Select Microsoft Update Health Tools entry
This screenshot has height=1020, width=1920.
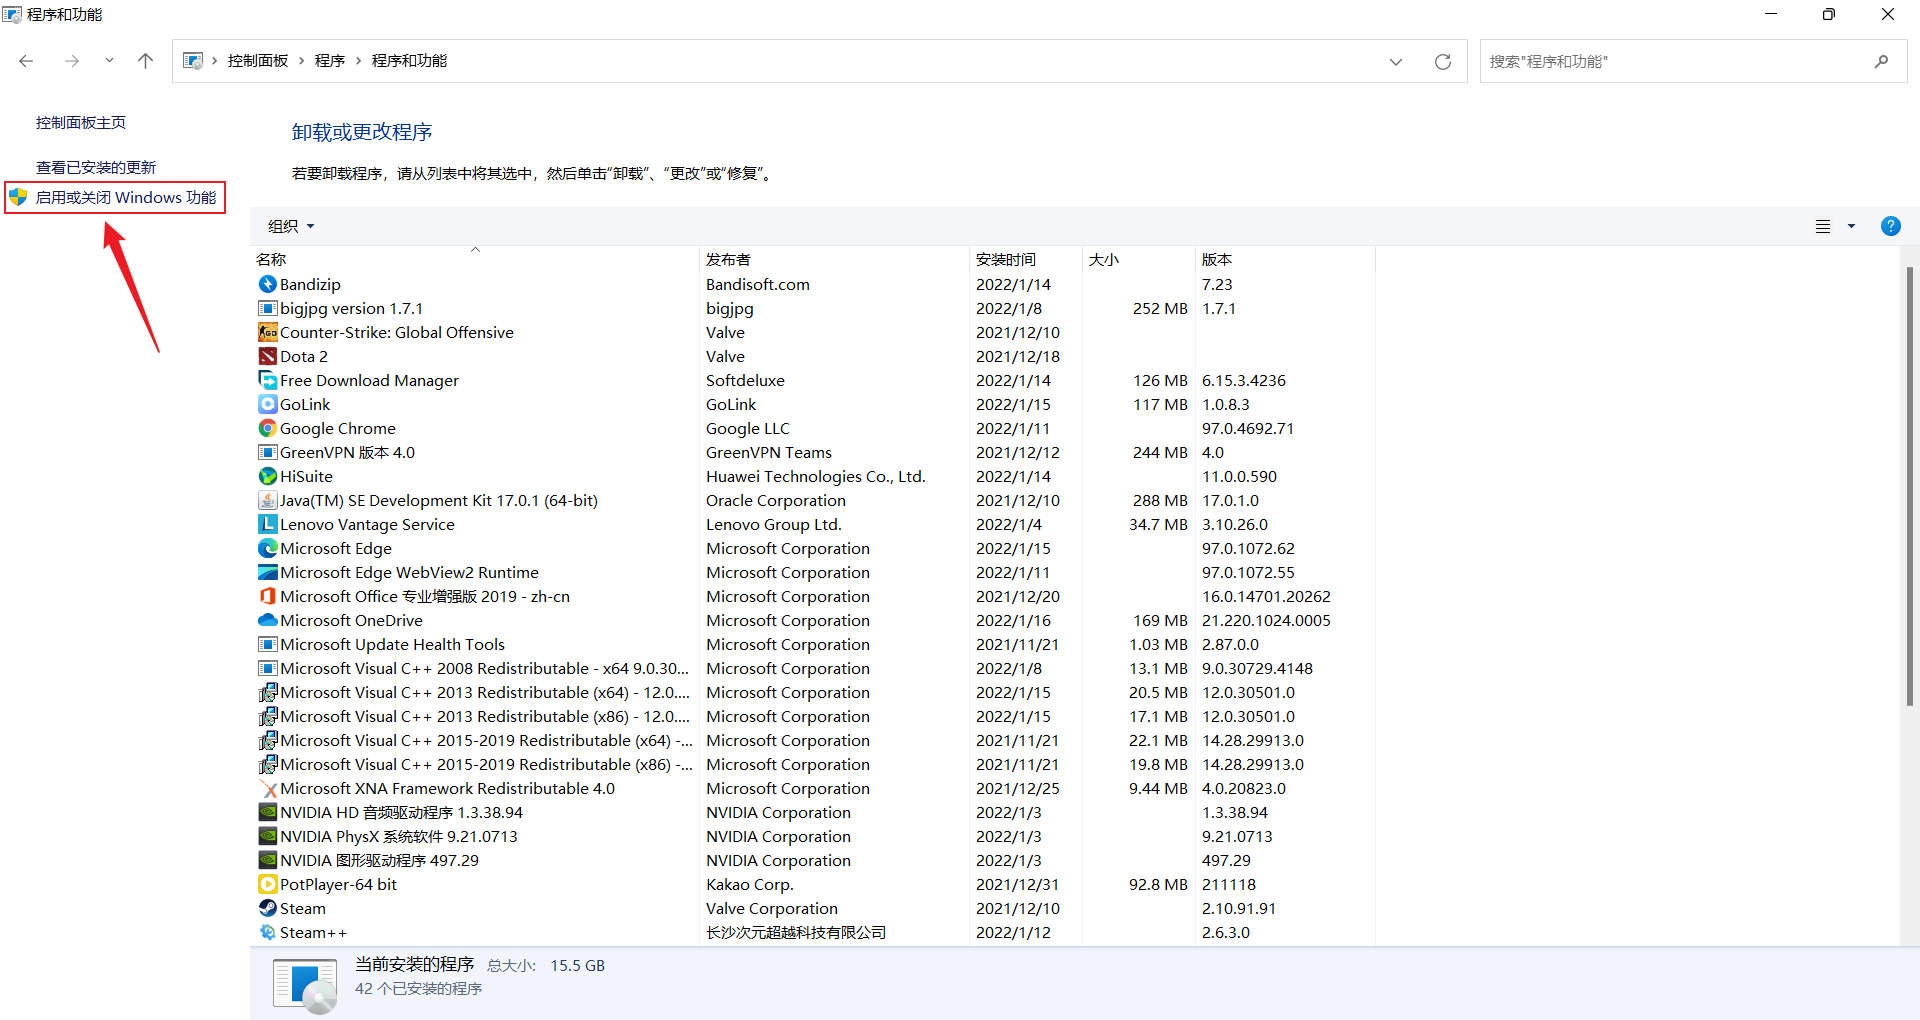(x=815, y=644)
